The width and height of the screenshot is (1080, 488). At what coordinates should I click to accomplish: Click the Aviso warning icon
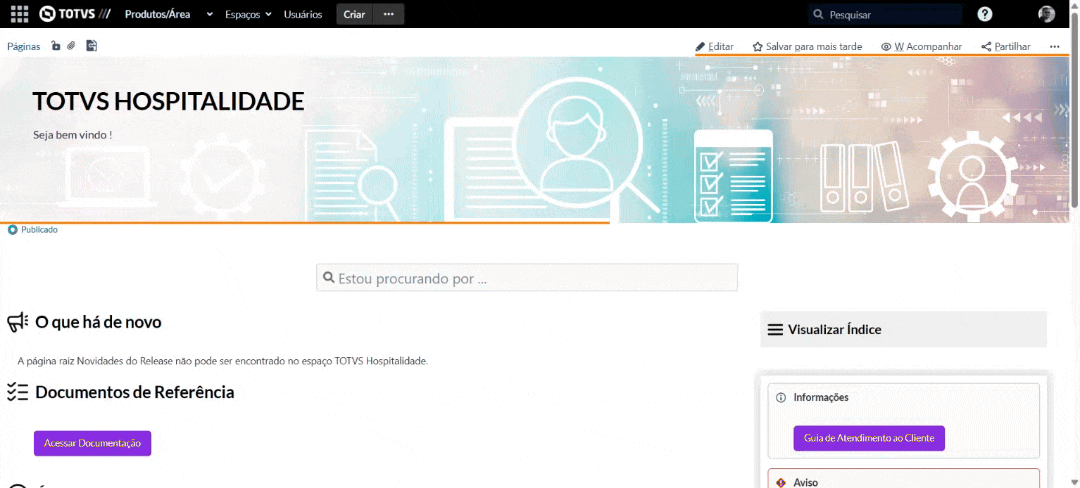780,482
